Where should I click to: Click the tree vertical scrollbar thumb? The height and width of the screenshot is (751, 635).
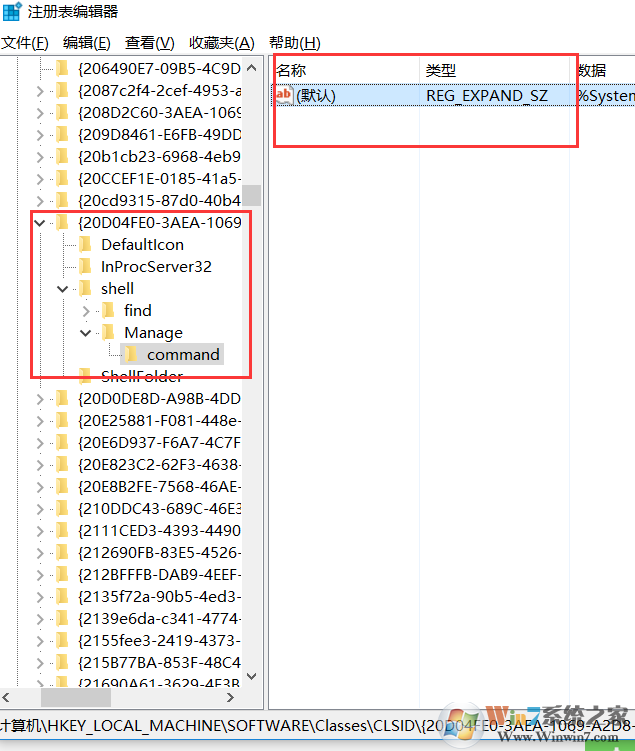(251, 195)
